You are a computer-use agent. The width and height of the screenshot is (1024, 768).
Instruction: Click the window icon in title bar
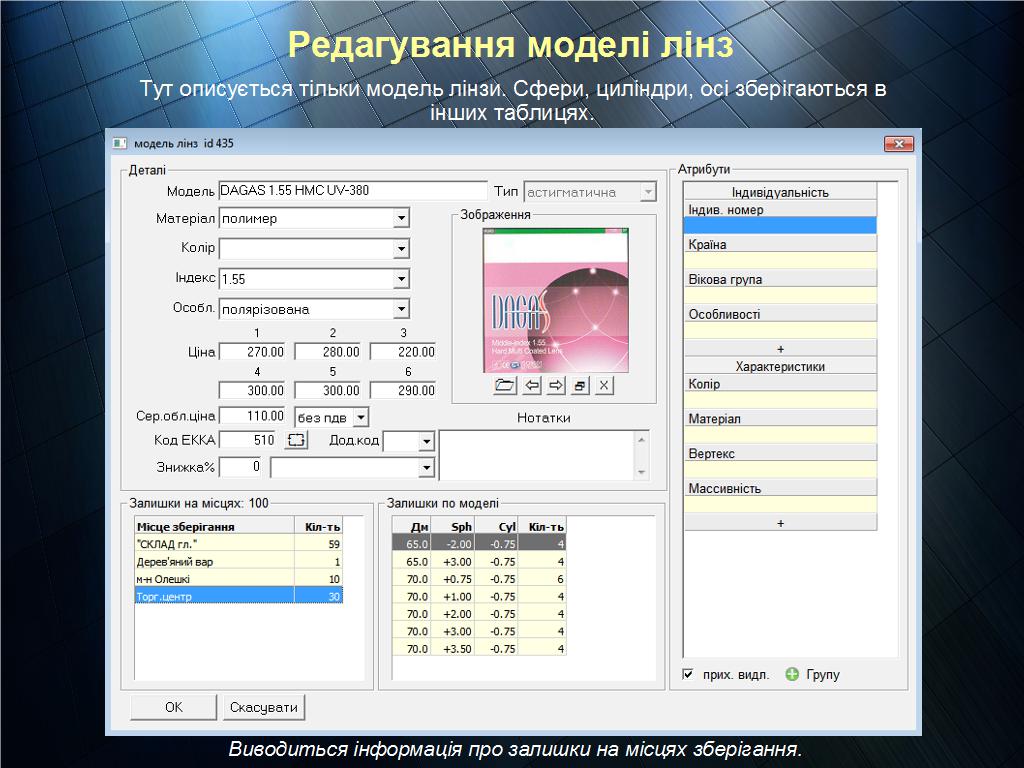click(119, 144)
